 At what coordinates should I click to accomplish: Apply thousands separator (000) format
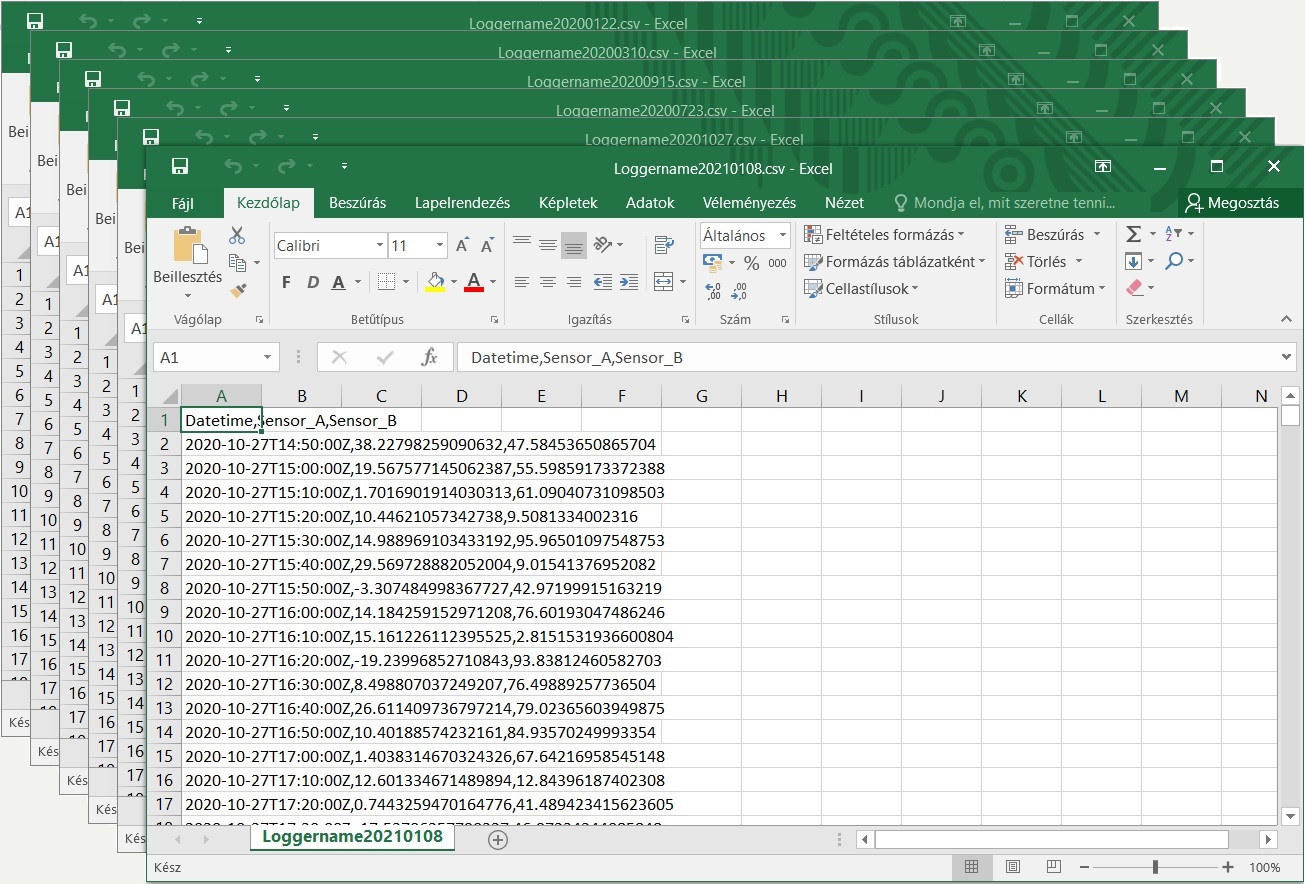click(779, 263)
